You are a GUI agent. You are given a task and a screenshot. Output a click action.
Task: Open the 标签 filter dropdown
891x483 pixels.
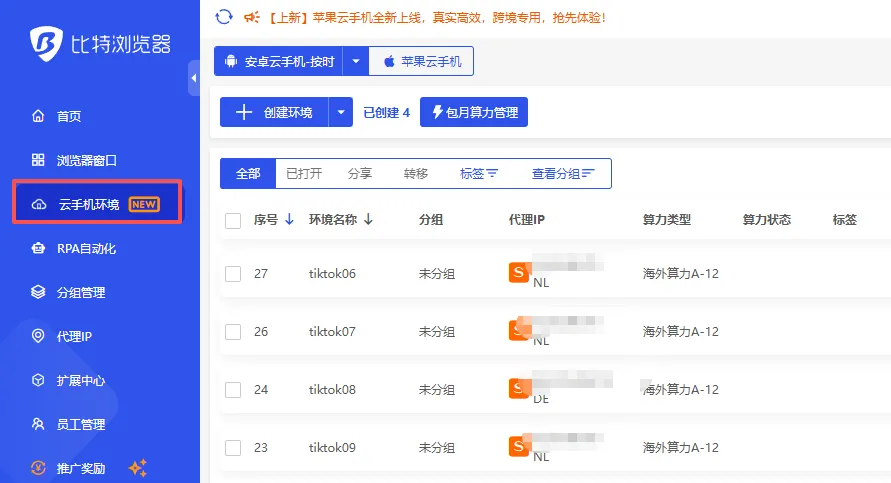[x=478, y=173]
